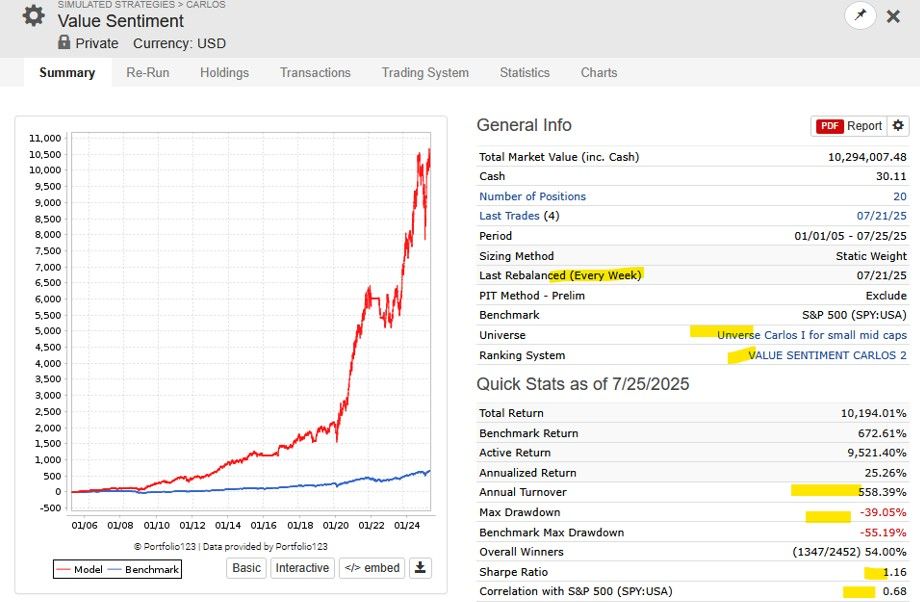
Task: Click the embed chart button
Action: pos(374,568)
